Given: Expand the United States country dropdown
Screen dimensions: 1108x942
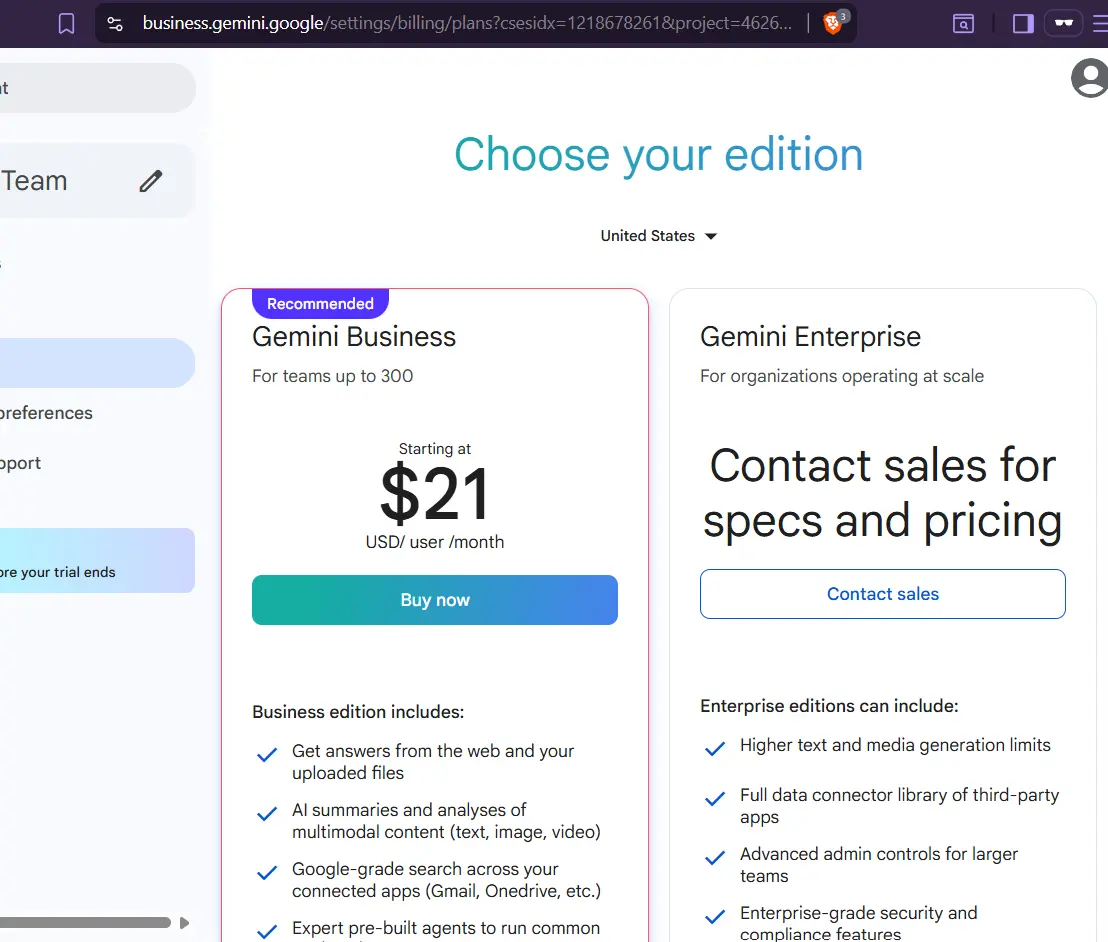Looking at the screenshot, I should coord(658,236).
